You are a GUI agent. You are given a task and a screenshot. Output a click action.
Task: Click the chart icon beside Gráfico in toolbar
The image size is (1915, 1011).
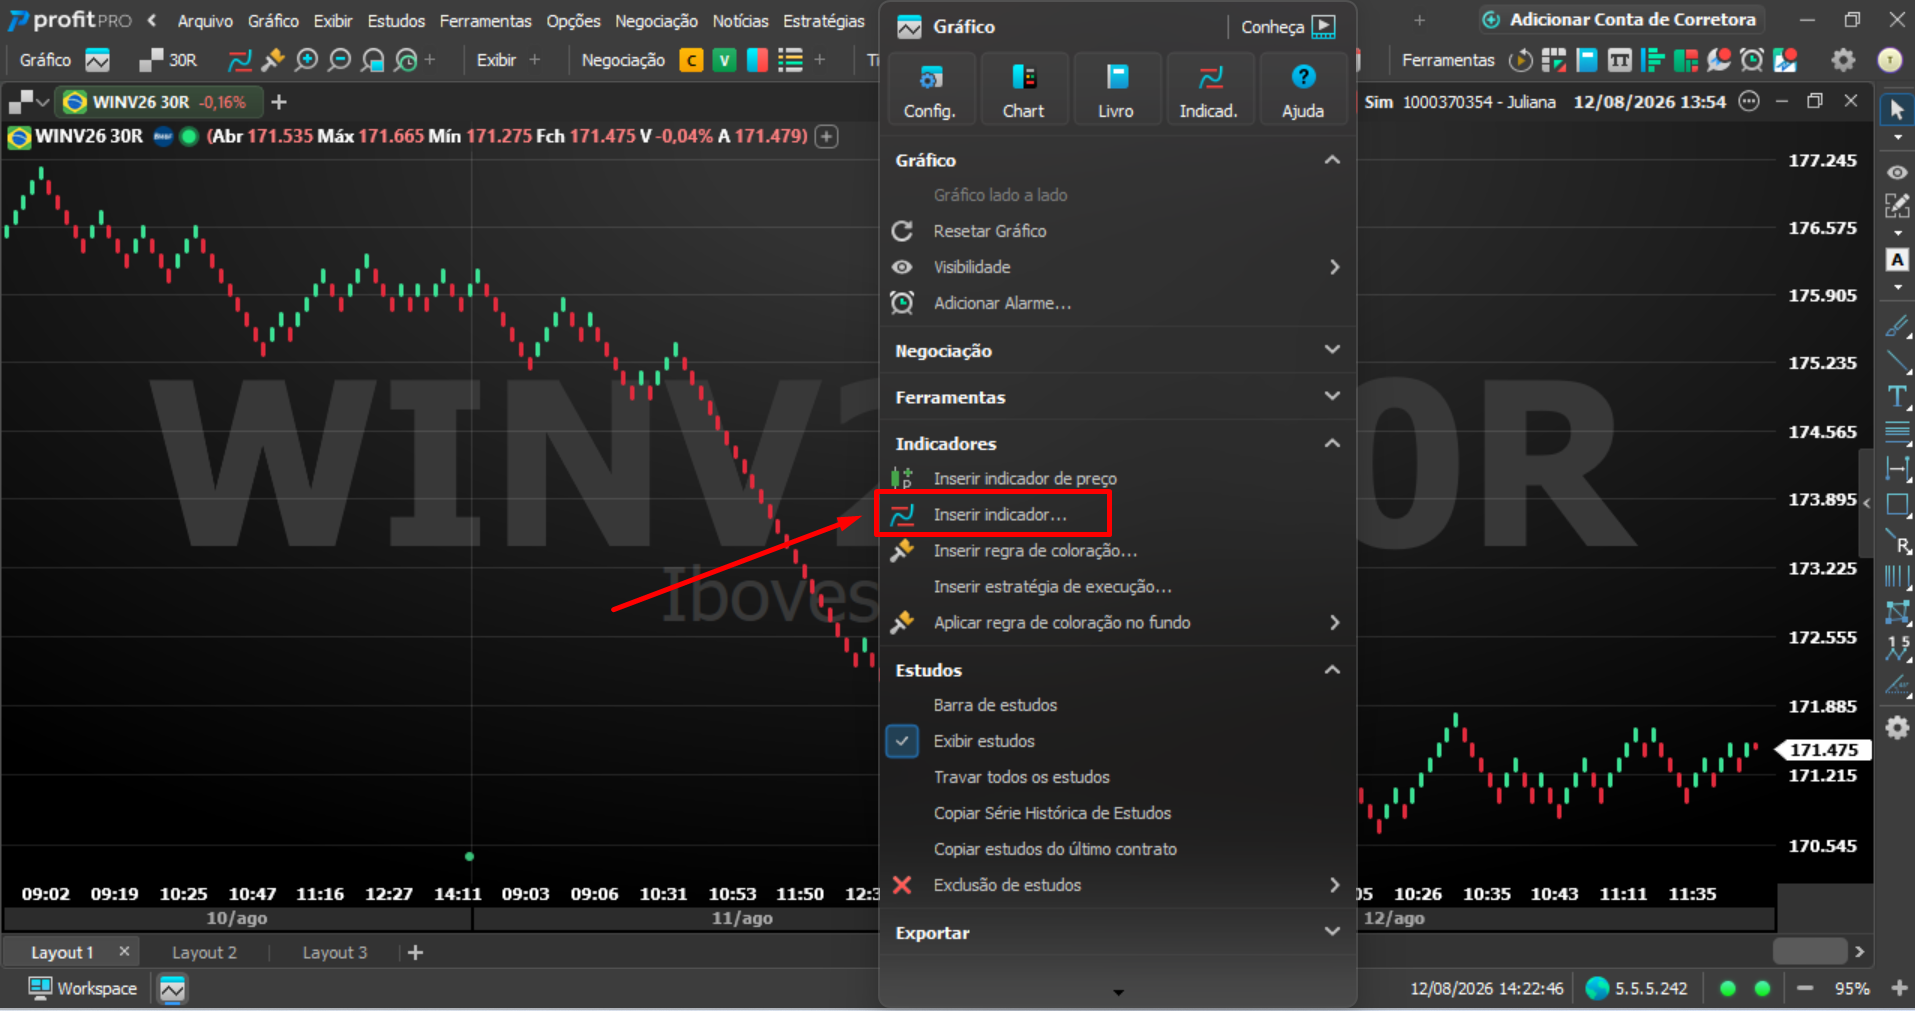pyautogui.click(x=98, y=60)
